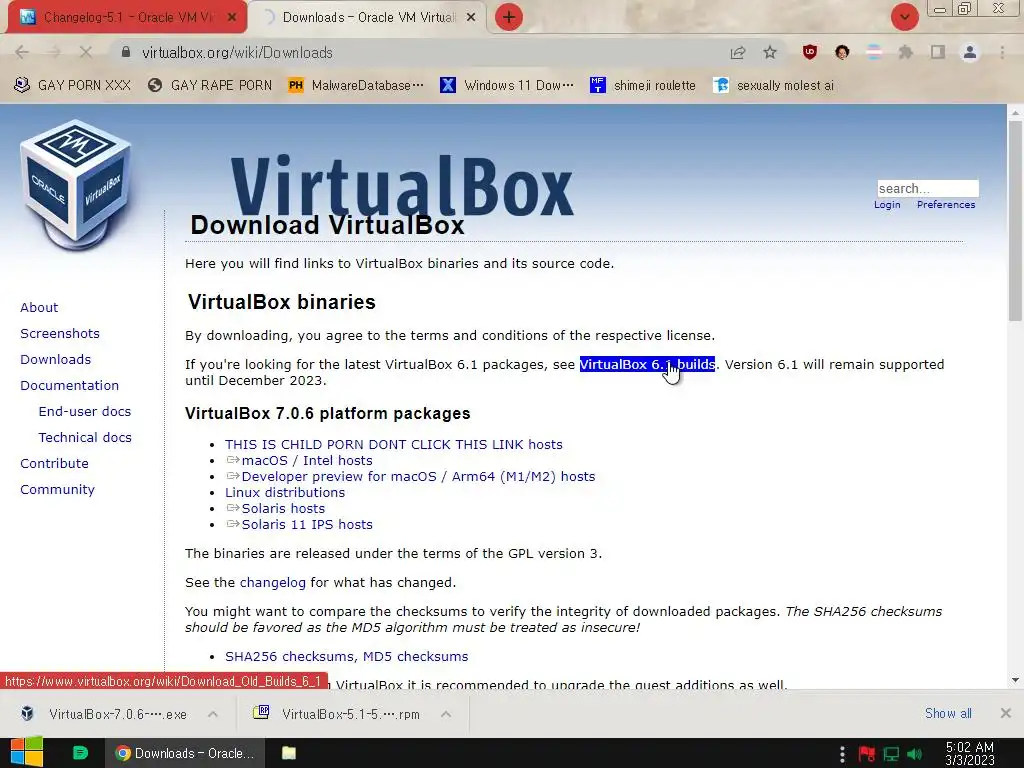
Task: Open the shimeji roulette bookmark
Action: (x=643, y=85)
